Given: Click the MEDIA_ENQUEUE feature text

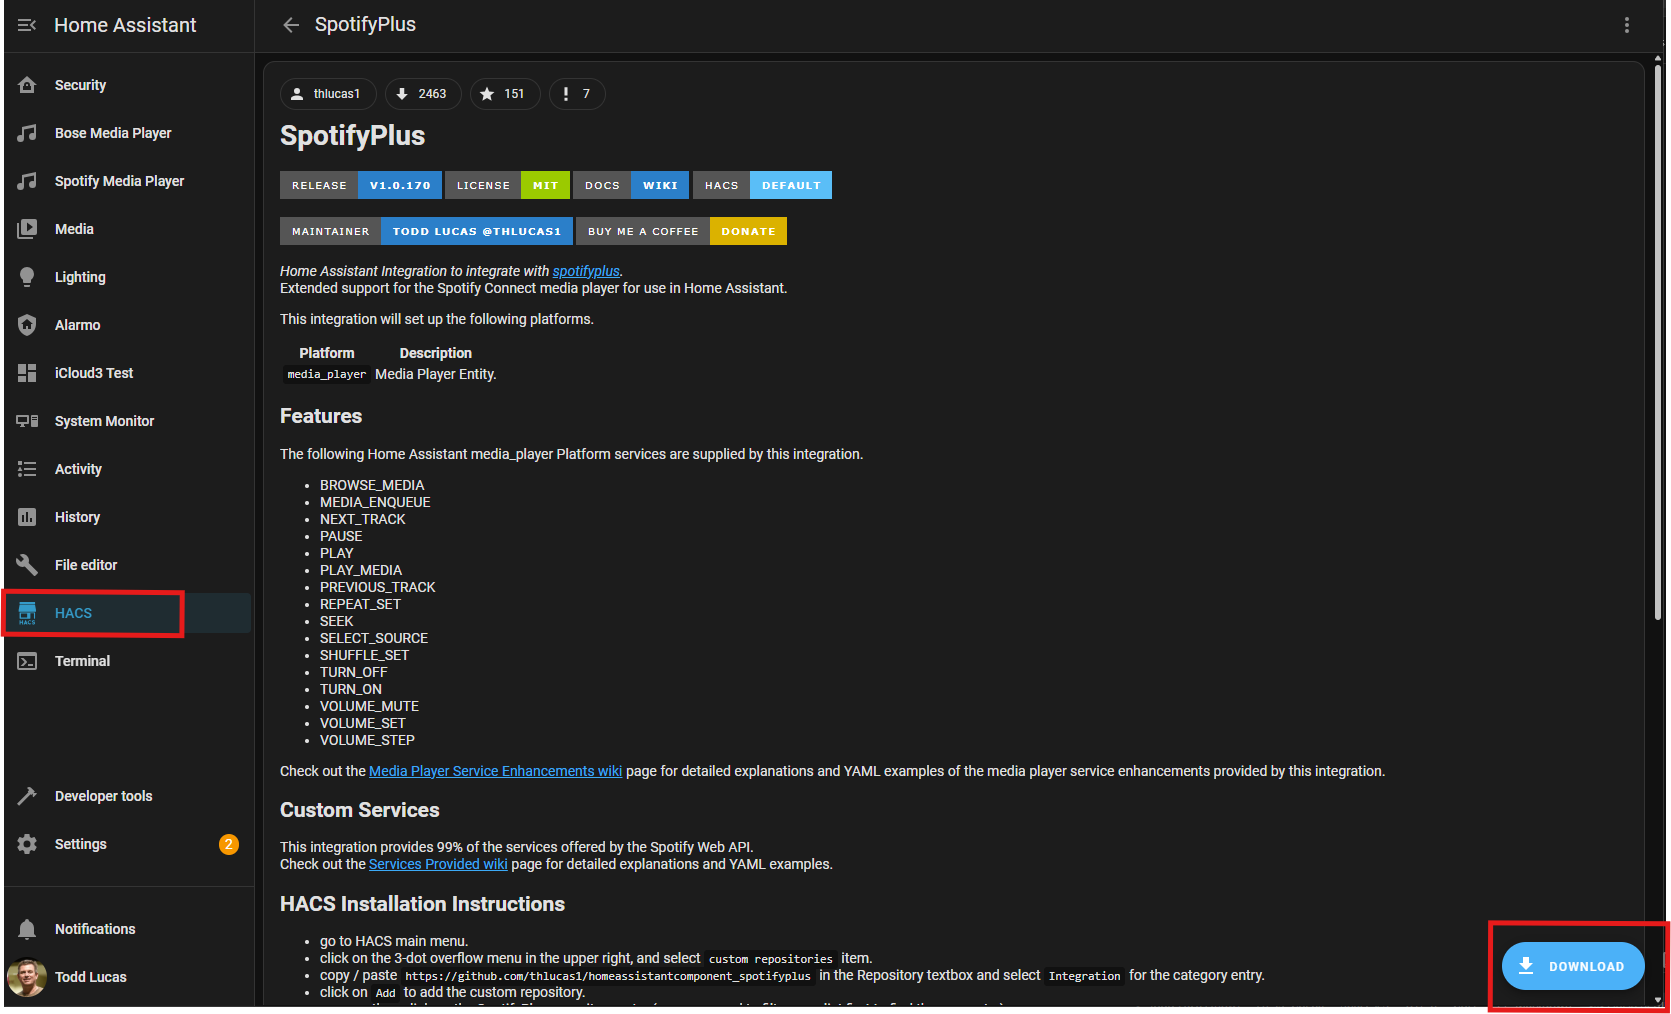Looking at the screenshot, I should click(x=375, y=502).
